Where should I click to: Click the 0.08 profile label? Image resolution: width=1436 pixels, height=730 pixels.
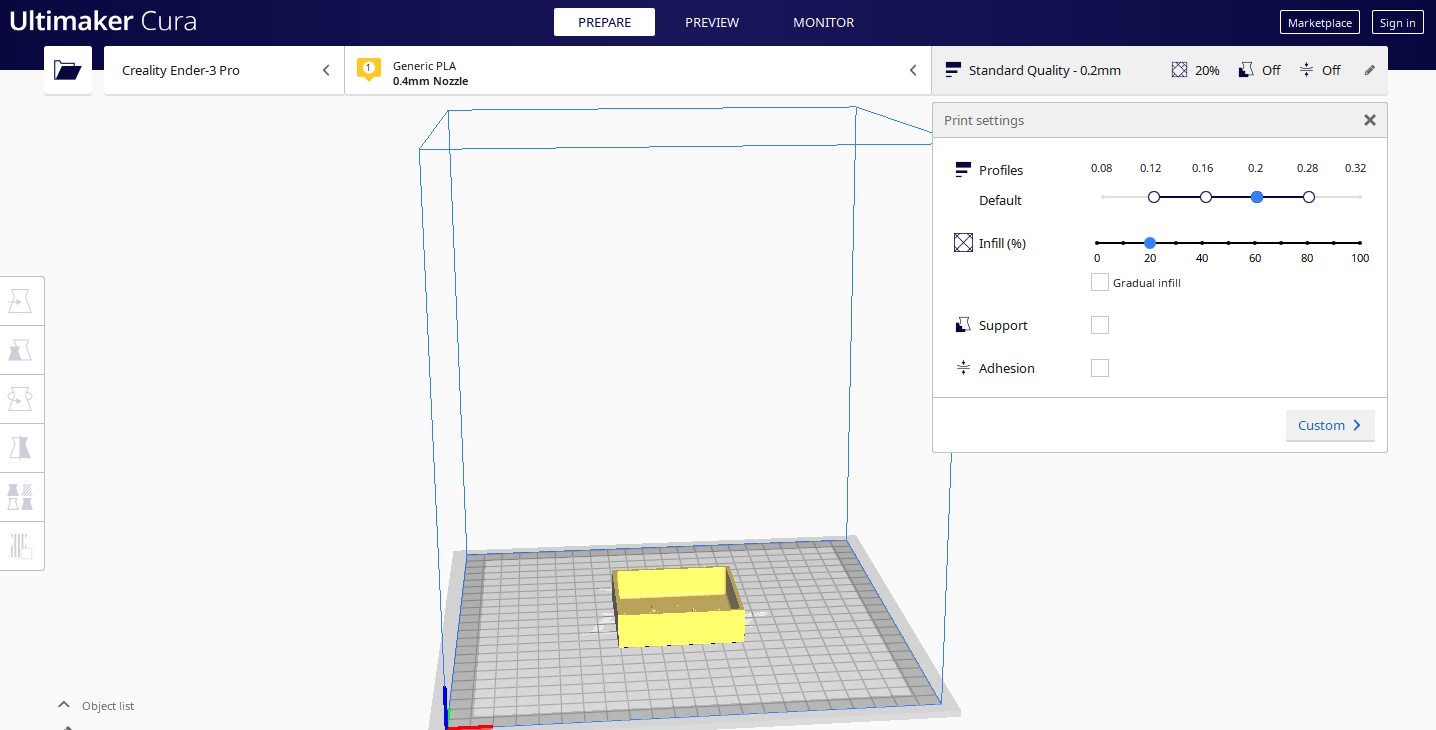click(x=1101, y=168)
